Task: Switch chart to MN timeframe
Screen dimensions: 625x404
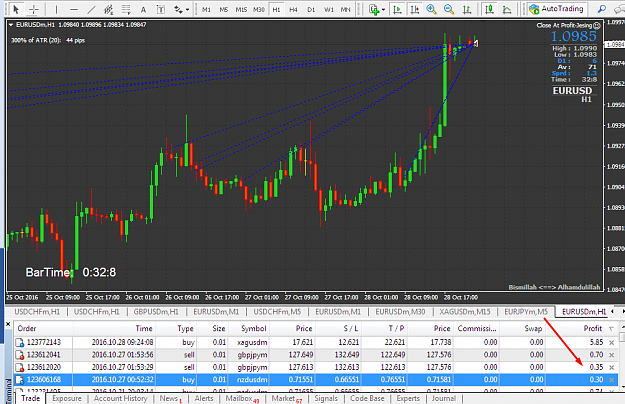Action: point(346,9)
